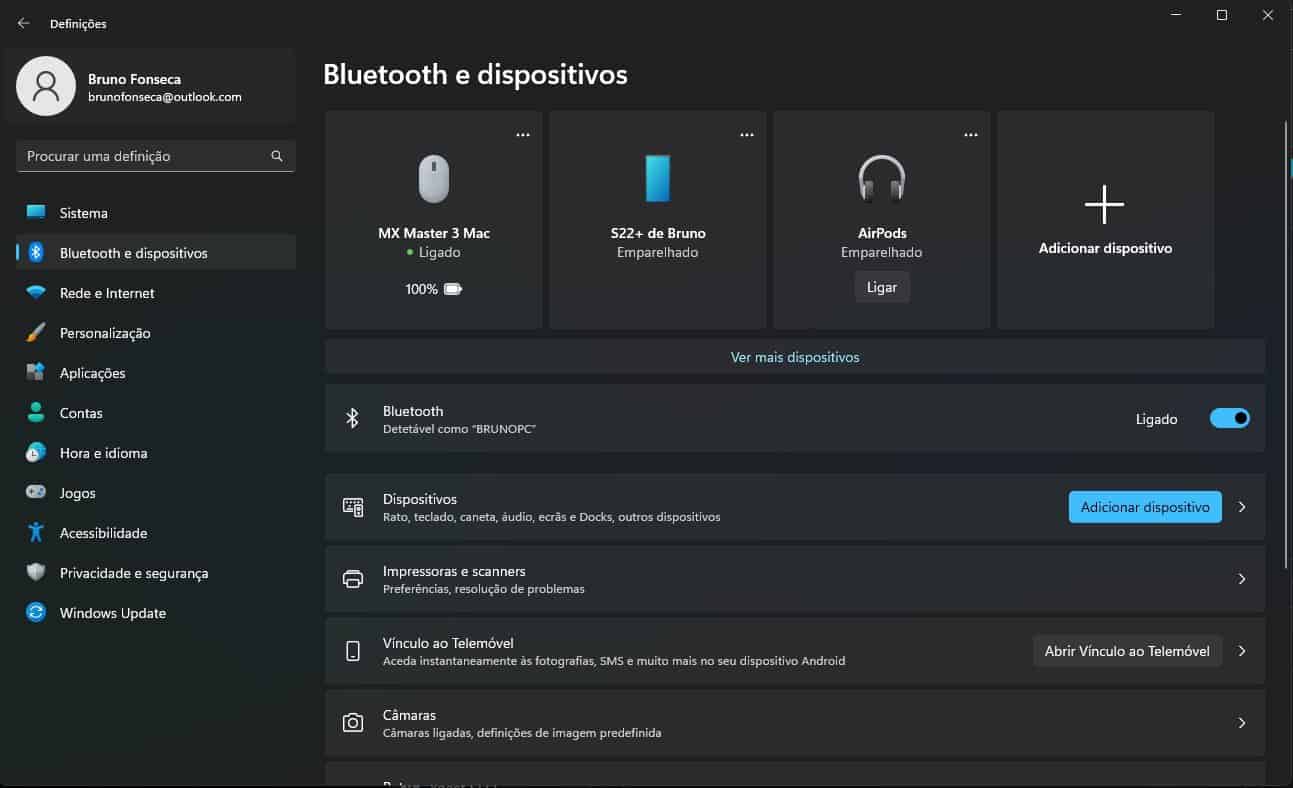Click Abrir Vínculo ao Telemóvel button
The height and width of the screenshot is (788, 1293).
click(x=1127, y=651)
